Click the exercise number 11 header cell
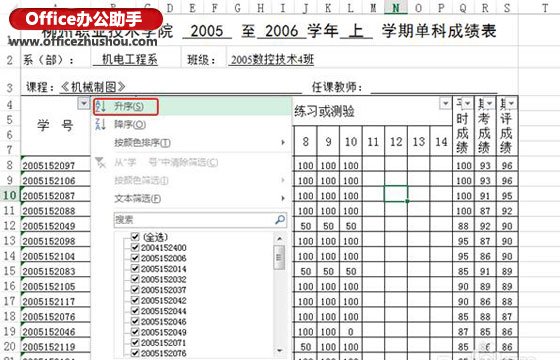This screenshot has width=560, height=360. (373, 142)
